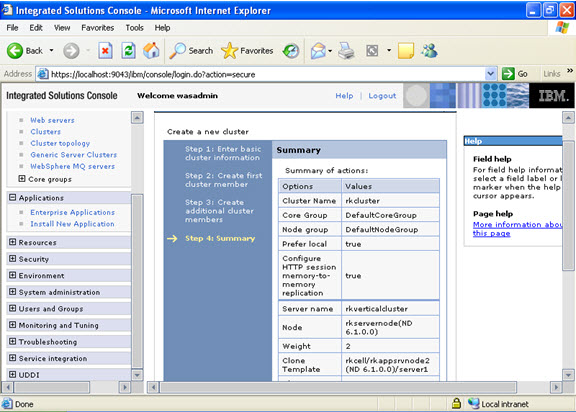Click navigation pane scroll up arrow
The image size is (576, 412).
pos(137,118)
